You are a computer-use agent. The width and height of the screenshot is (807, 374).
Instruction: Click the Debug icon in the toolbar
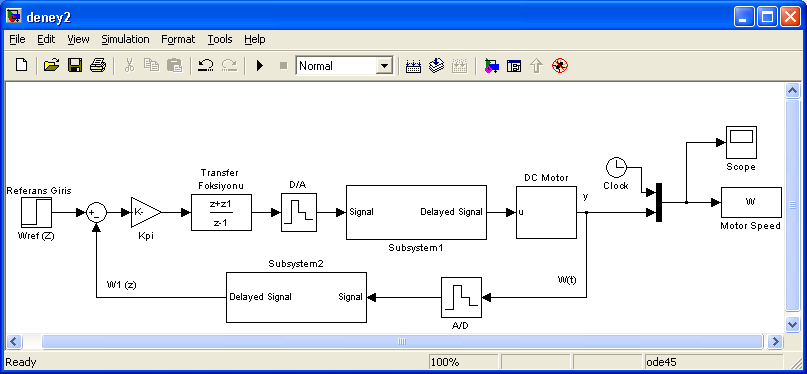[x=560, y=66]
